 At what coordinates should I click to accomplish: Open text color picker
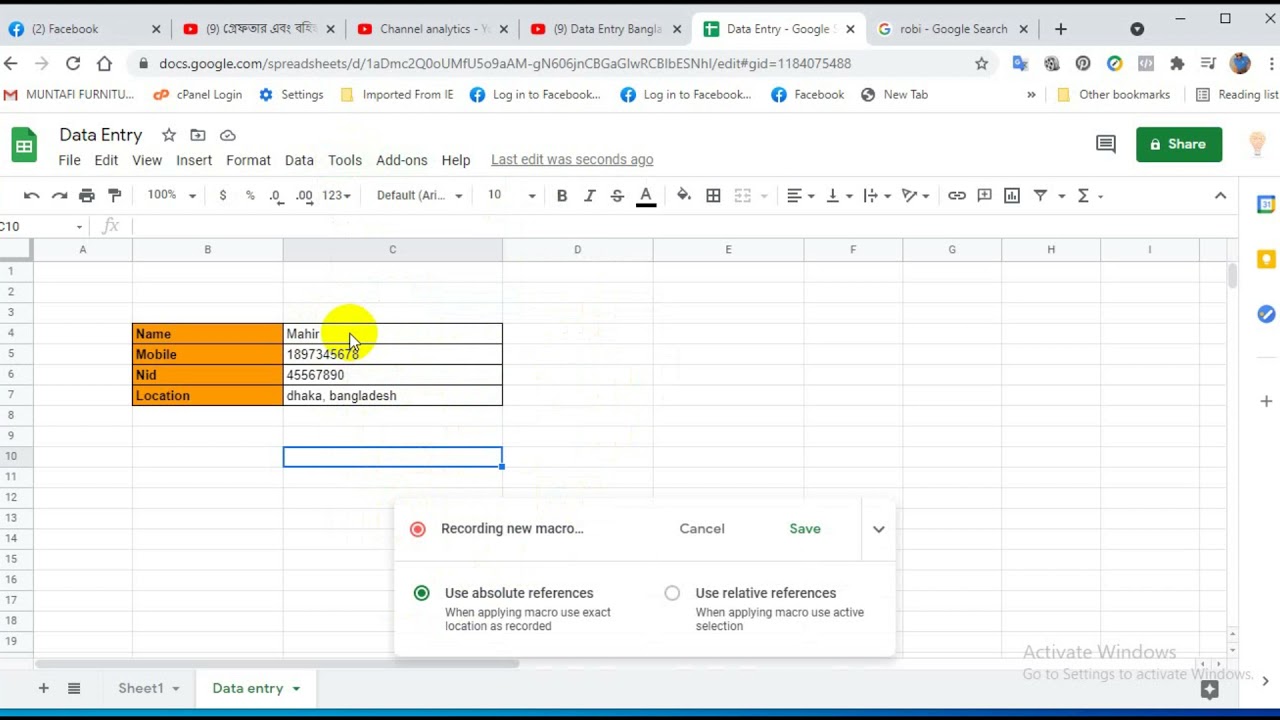(646, 196)
